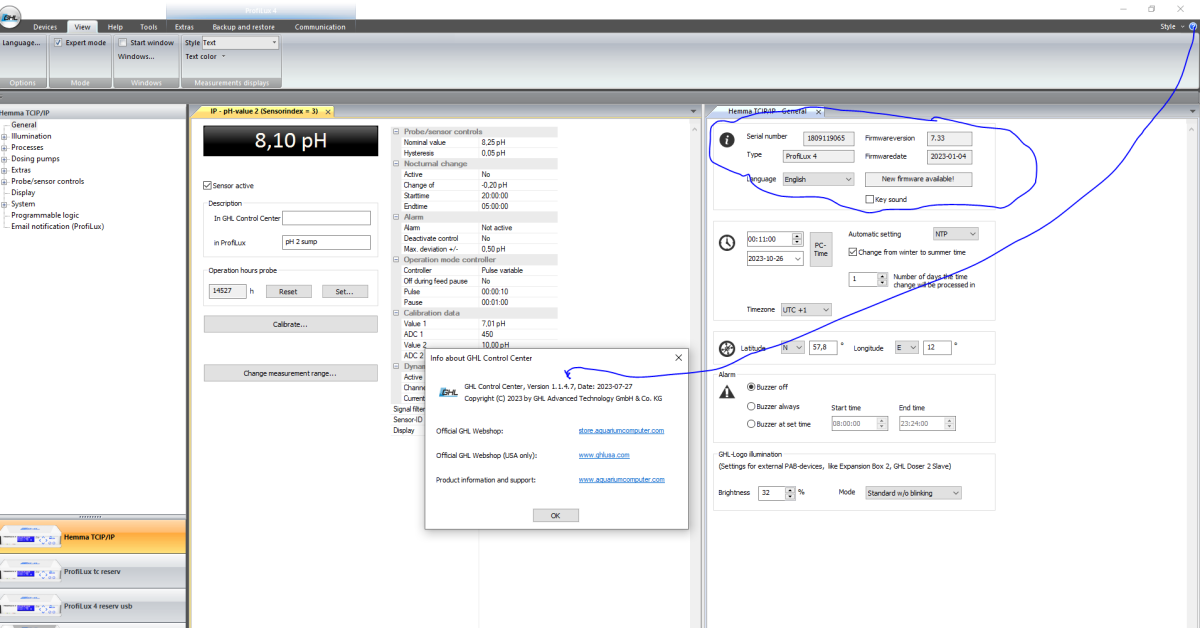Screen dimensions: 1200x628
Task: Open the Communication ribbon tab
Action: (320, 27)
